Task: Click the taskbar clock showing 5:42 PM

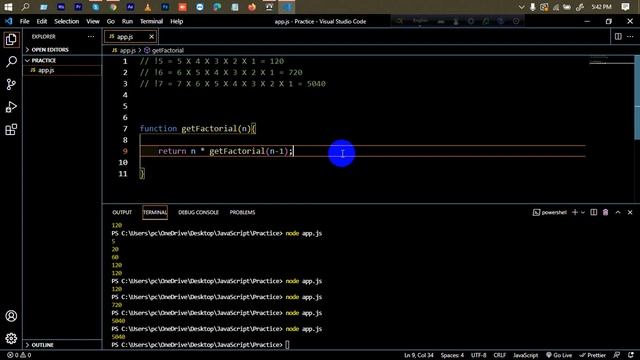Action: click(x=602, y=7)
